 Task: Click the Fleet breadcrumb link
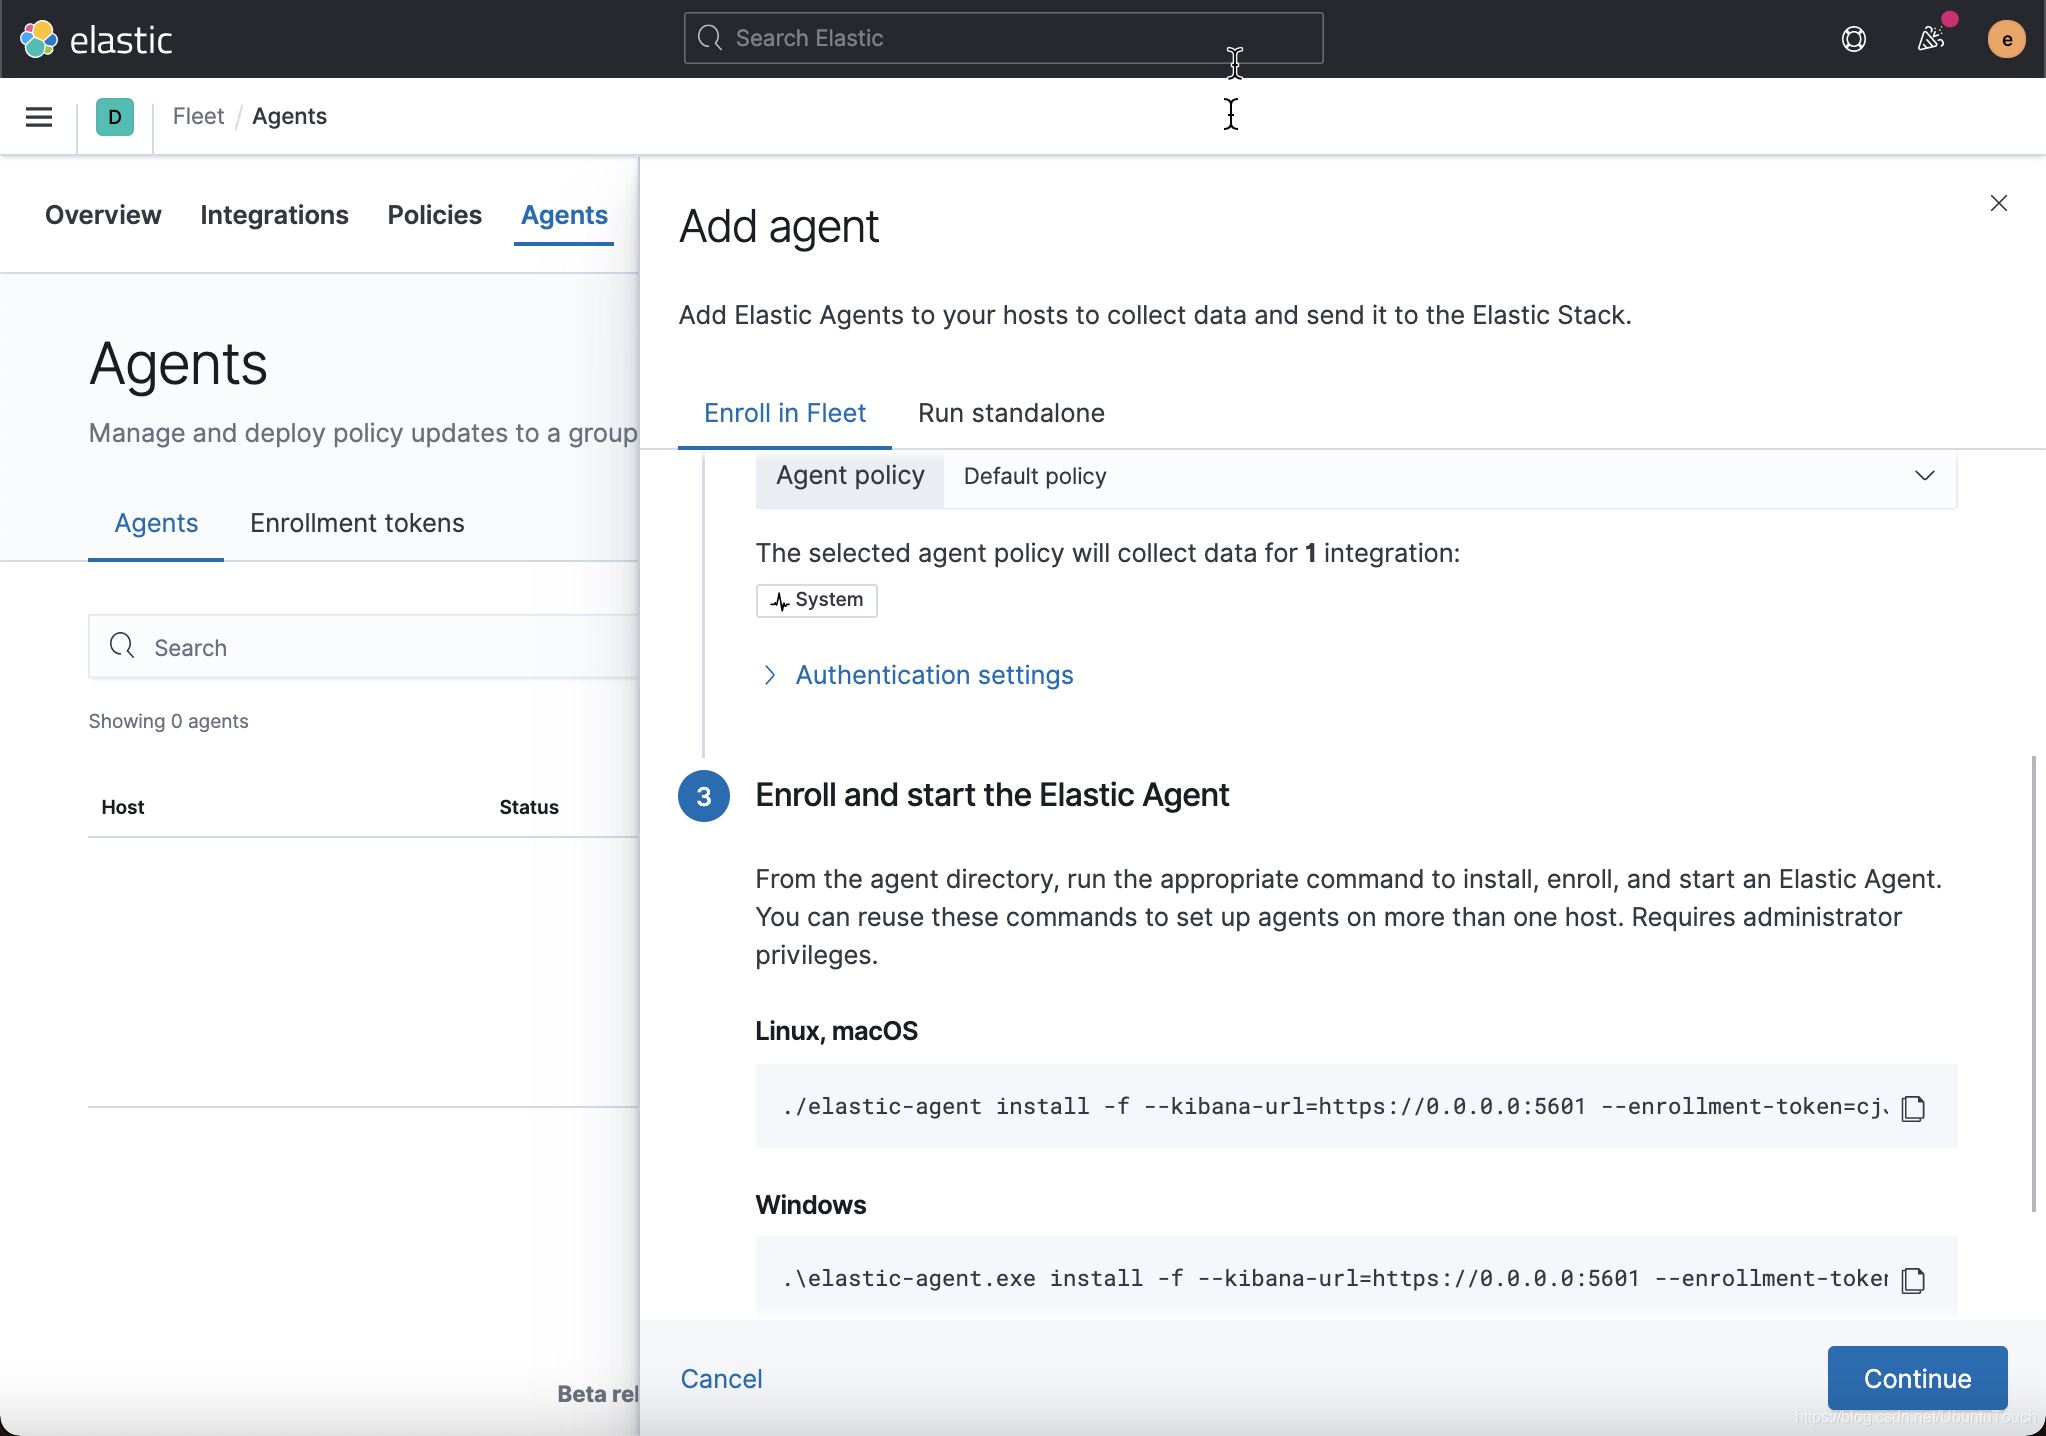pos(198,117)
